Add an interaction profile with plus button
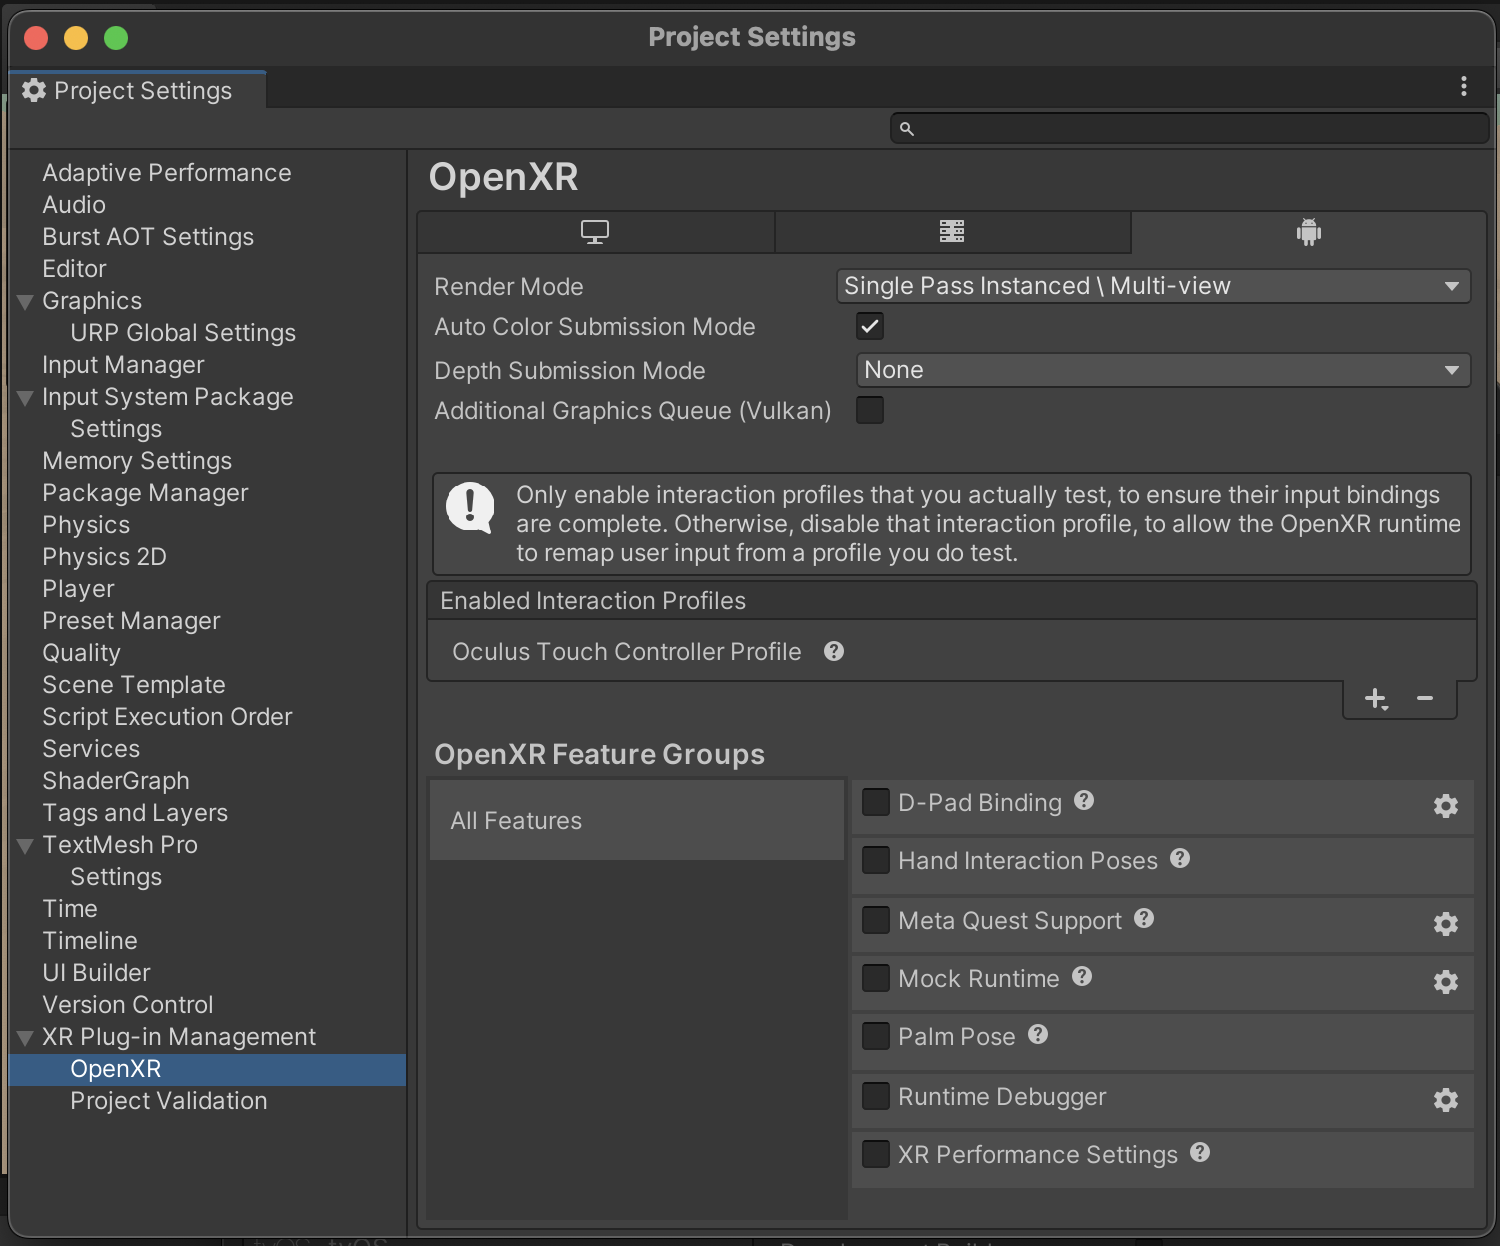Screen dimensions: 1500x1246 pyautogui.click(x=1376, y=699)
